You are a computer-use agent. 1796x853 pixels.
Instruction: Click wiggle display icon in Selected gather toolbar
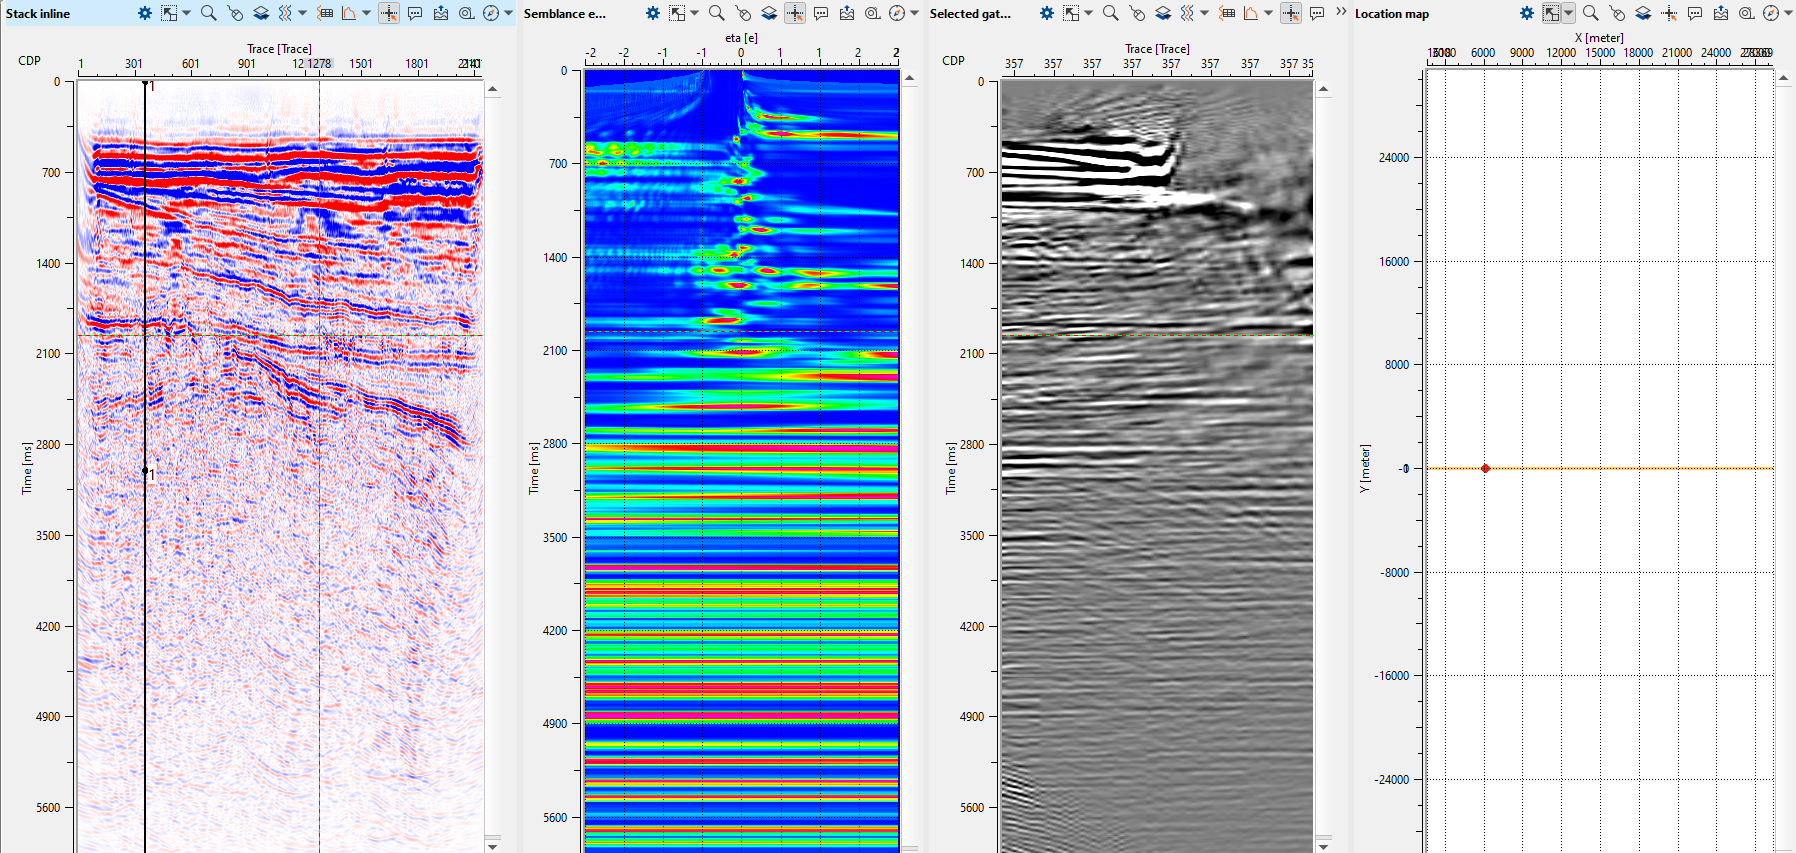click(x=1187, y=13)
